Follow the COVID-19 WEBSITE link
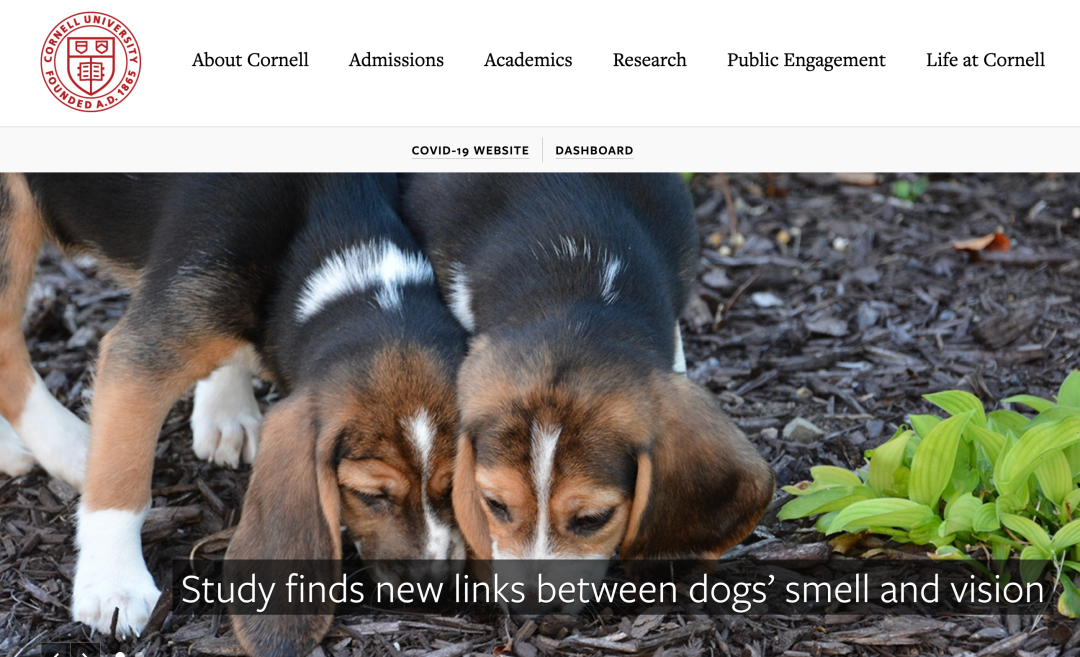The width and height of the screenshot is (1080, 657). click(x=470, y=150)
